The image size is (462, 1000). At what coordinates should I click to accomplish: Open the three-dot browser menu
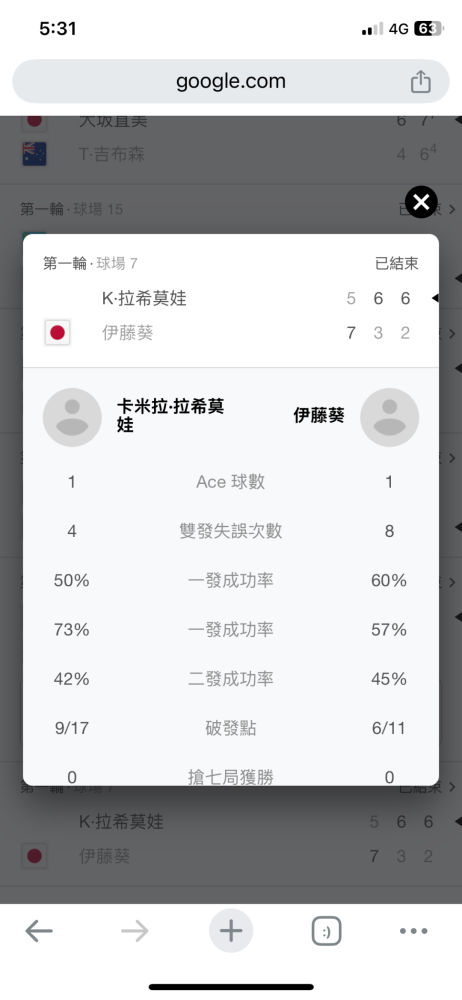pos(414,932)
